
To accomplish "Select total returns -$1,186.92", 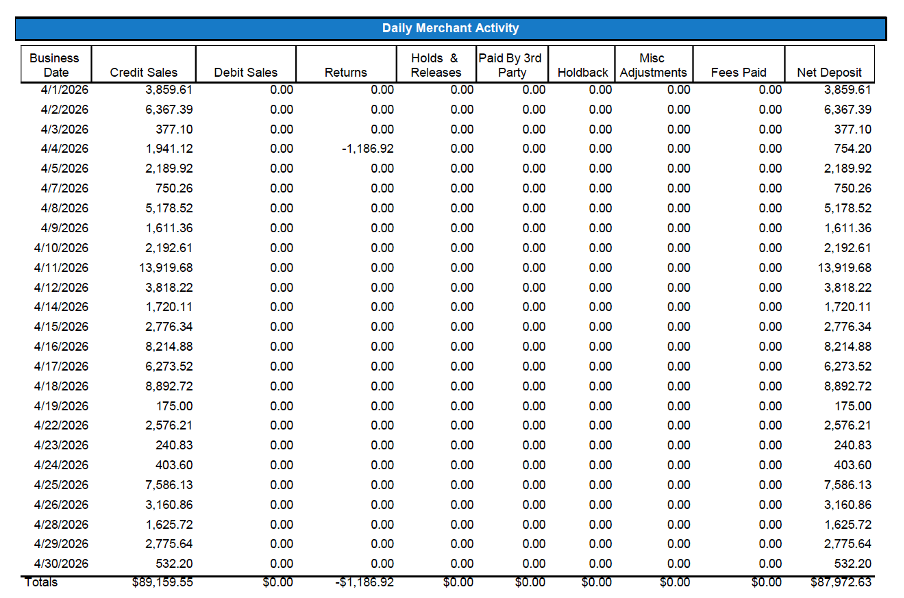I will click(364, 582).
